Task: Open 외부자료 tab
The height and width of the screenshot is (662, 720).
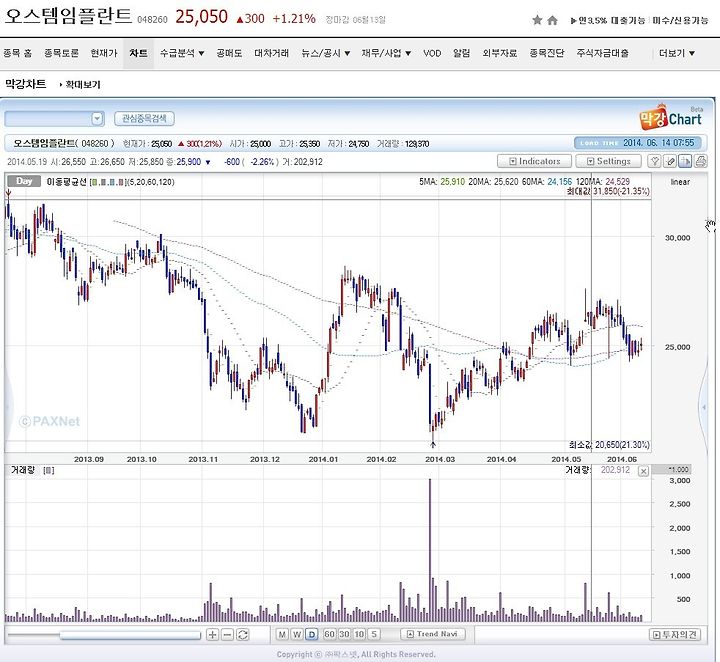Action: click(500, 53)
